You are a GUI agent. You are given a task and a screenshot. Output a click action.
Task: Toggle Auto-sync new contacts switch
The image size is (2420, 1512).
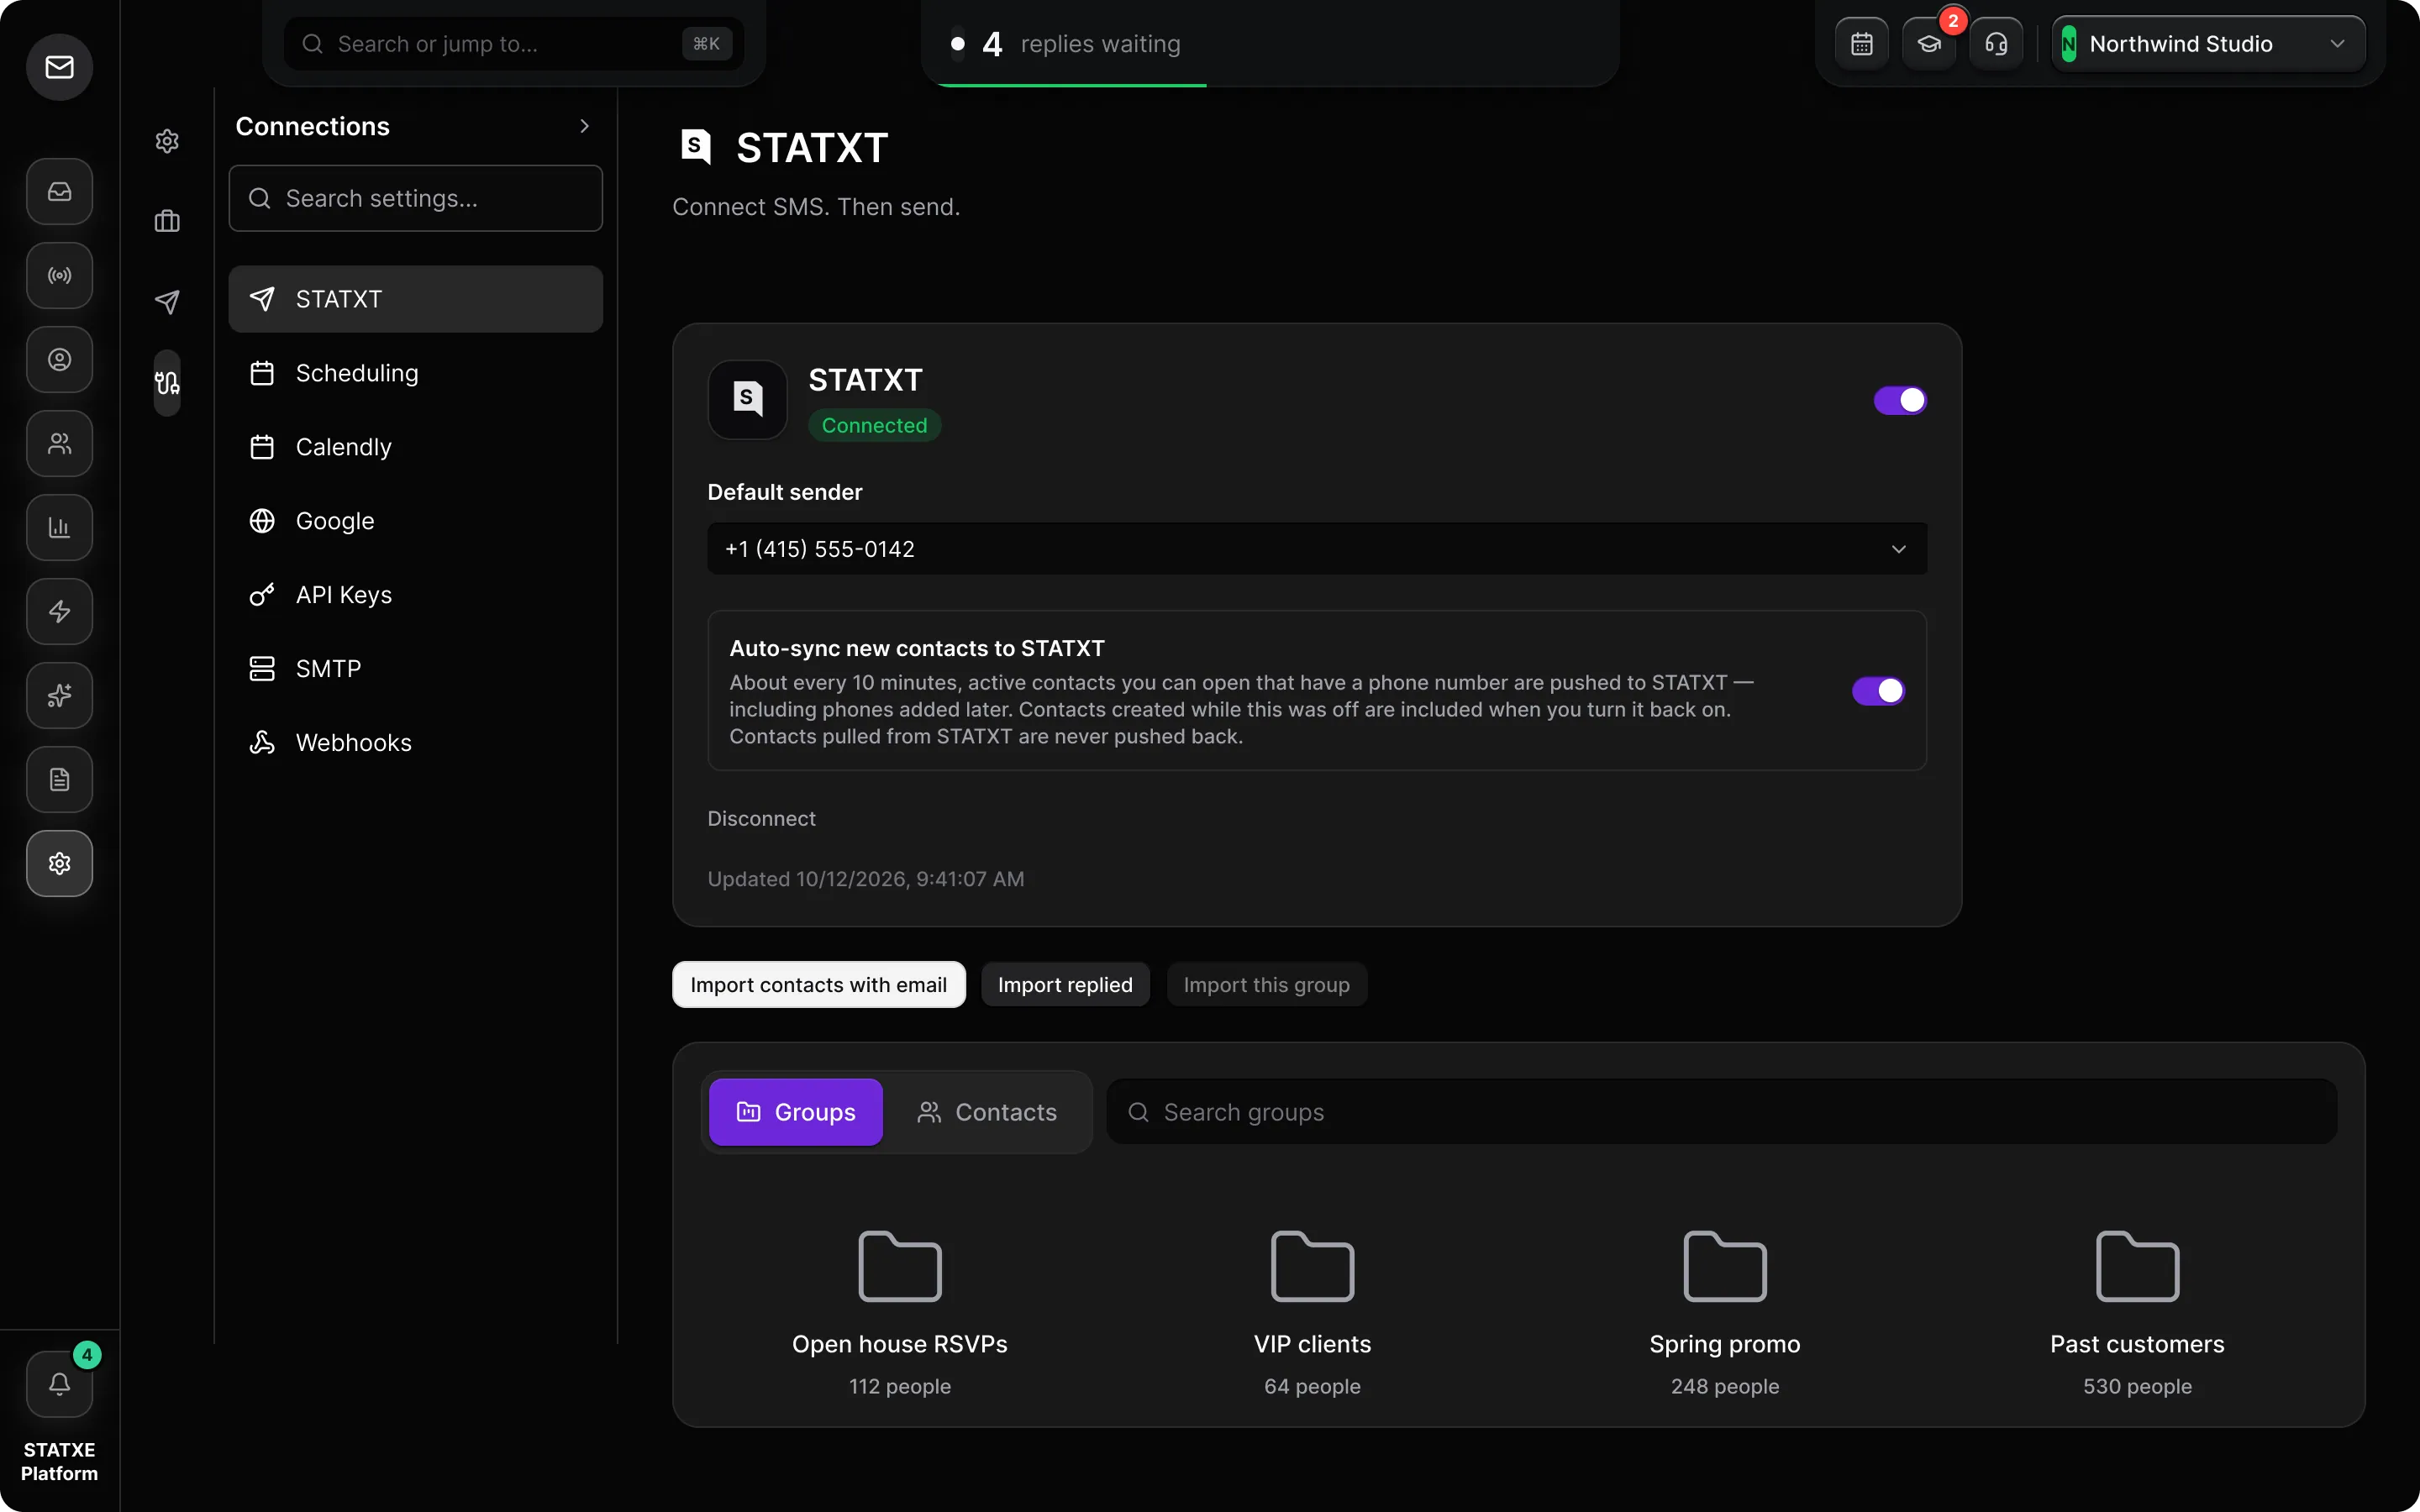tap(1878, 691)
